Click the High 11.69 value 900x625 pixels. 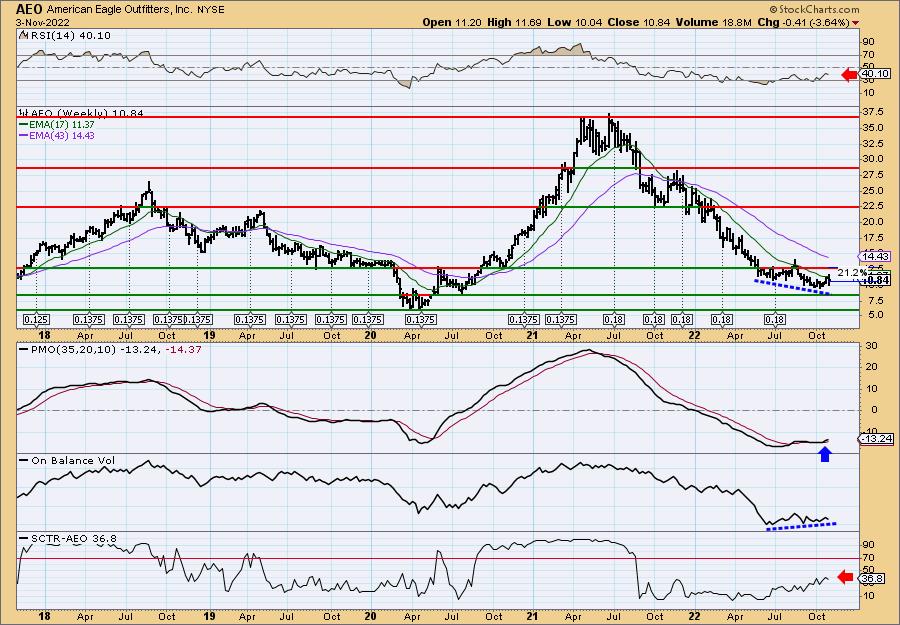click(514, 22)
